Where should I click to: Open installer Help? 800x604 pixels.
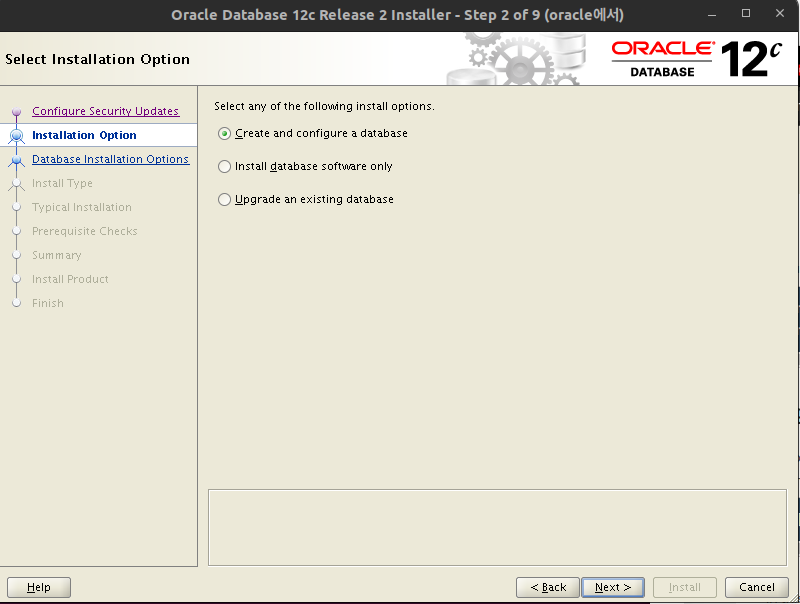(39, 587)
